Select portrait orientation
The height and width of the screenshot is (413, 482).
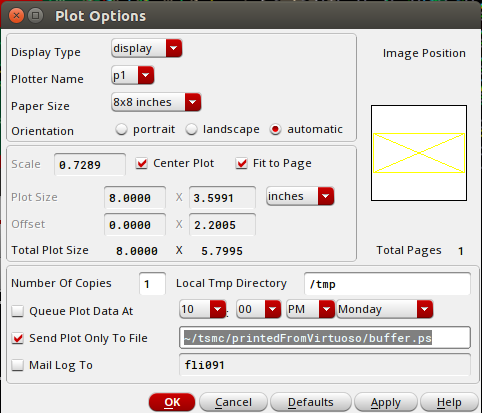[121, 129]
